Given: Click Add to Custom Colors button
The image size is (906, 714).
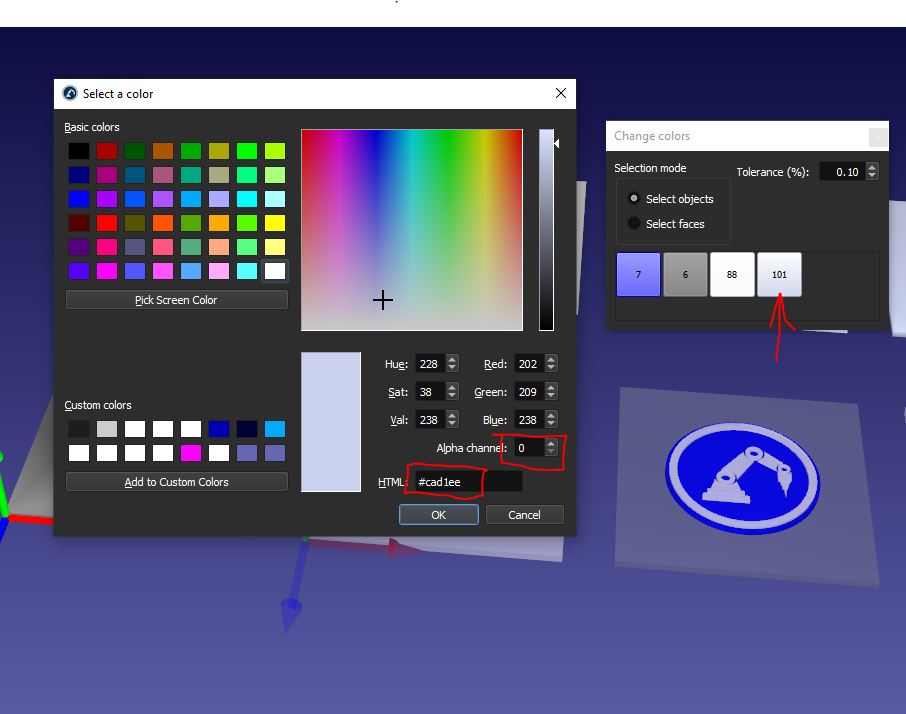Looking at the screenshot, I should click(x=176, y=482).
